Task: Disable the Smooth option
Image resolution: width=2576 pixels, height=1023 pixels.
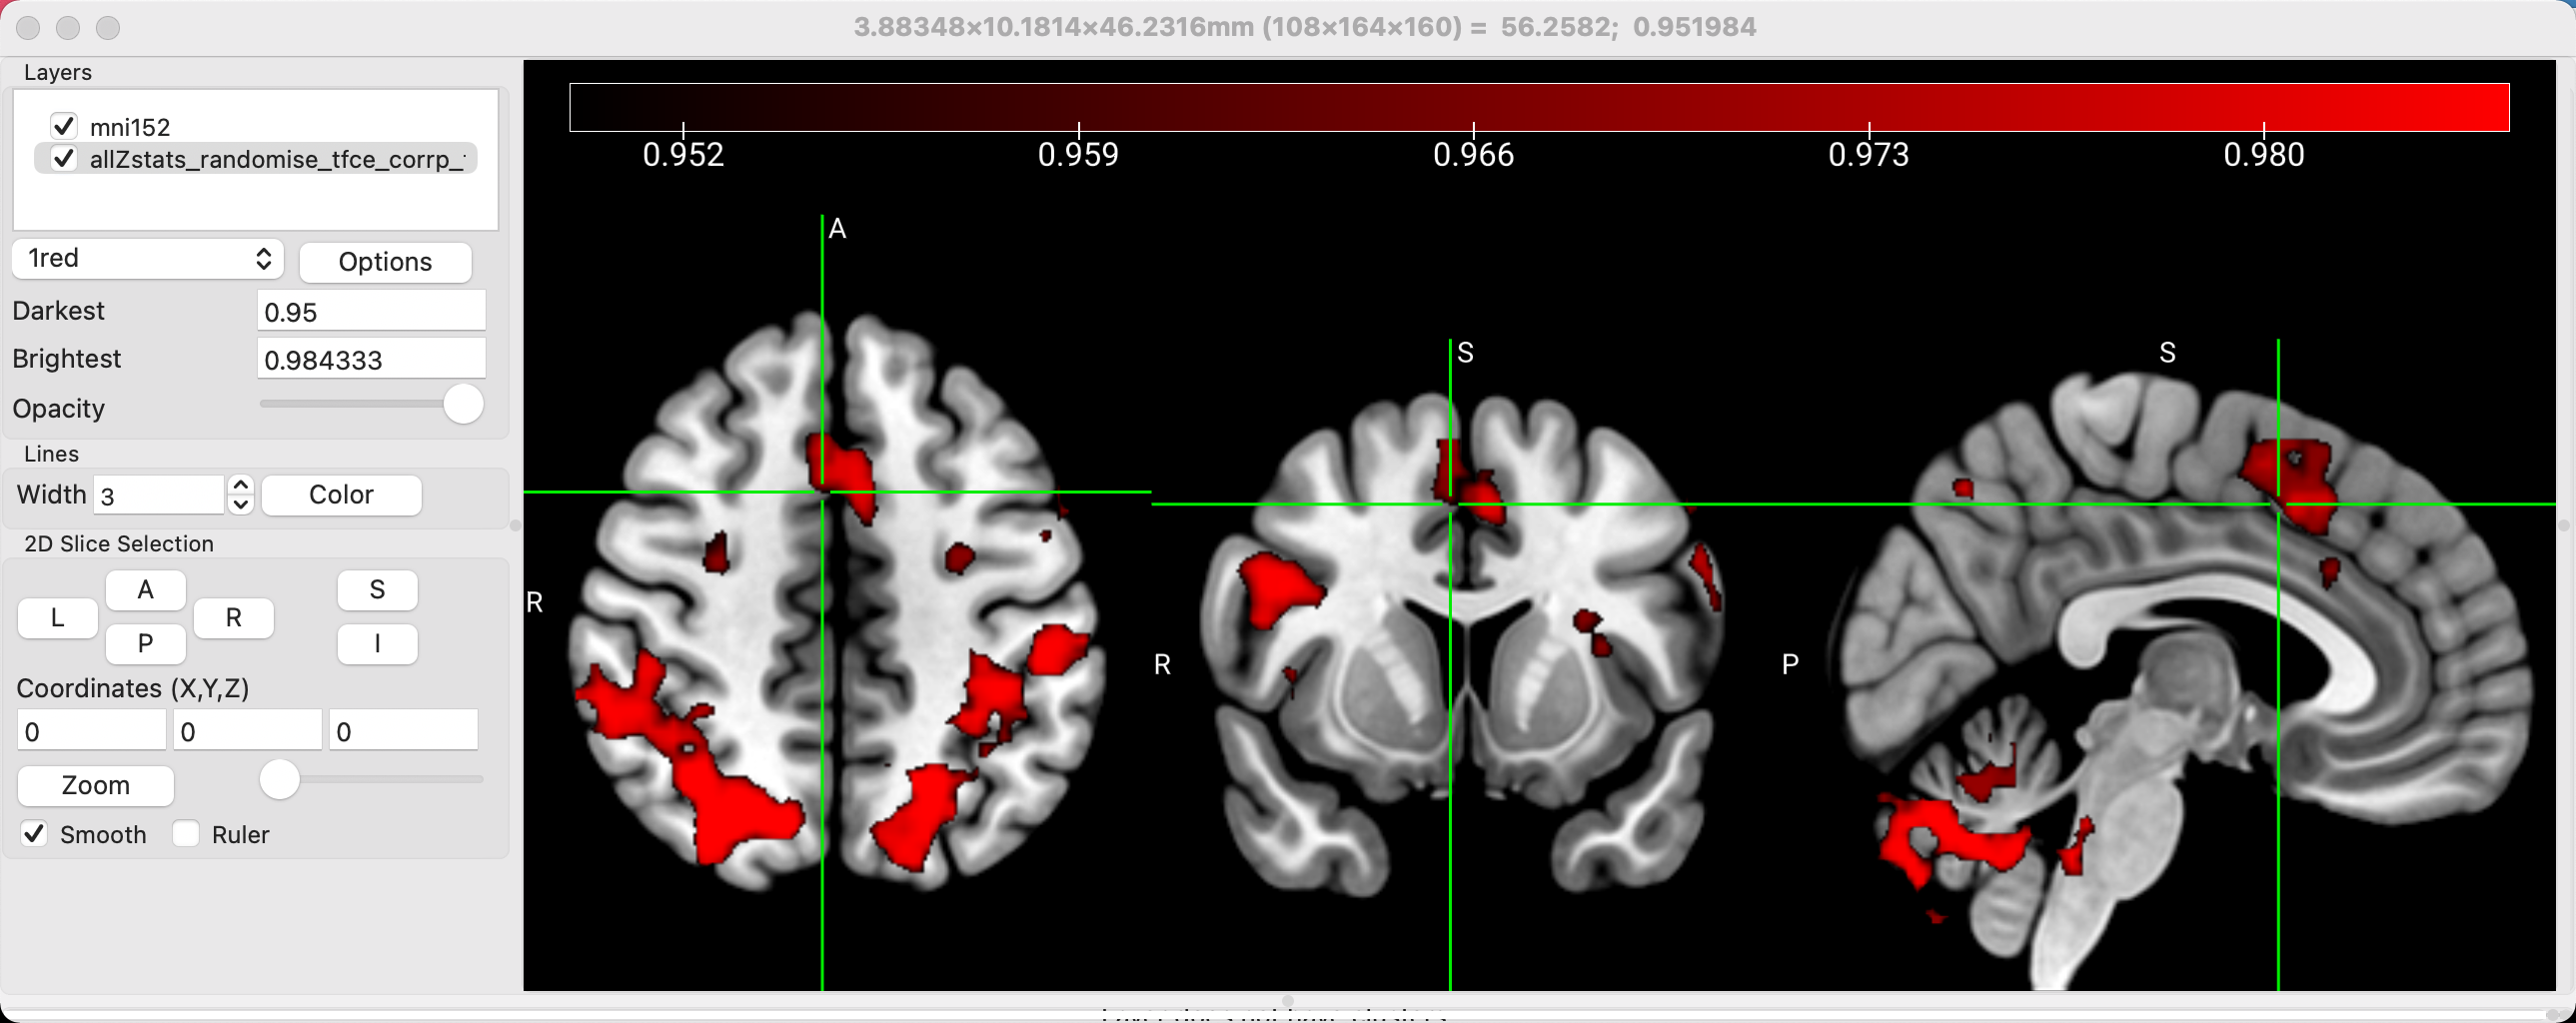Action: pyautogui.click(x=33, y=833)
